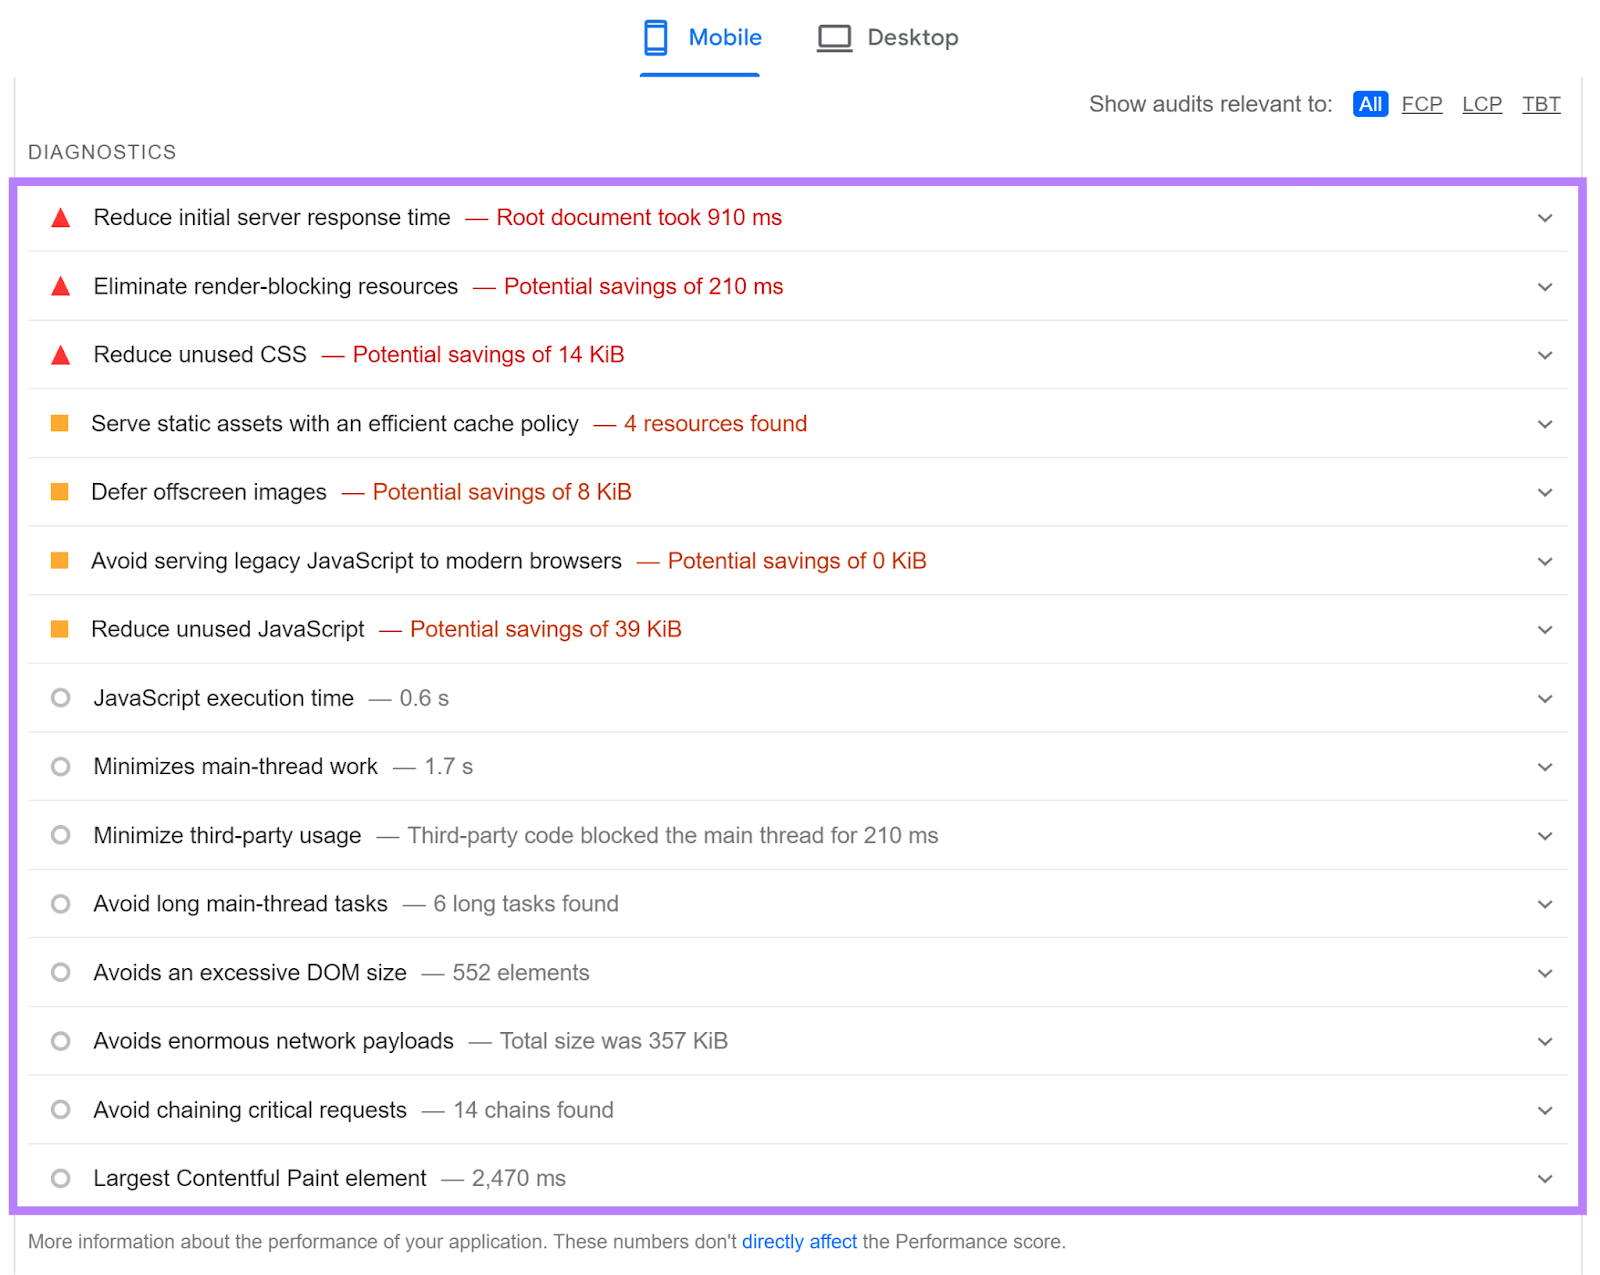Click the gray circle beside Largest Contentful Paint element
This screenshot has width=1600, height=1275.
pyautogui.click(x=61, y=1178)
